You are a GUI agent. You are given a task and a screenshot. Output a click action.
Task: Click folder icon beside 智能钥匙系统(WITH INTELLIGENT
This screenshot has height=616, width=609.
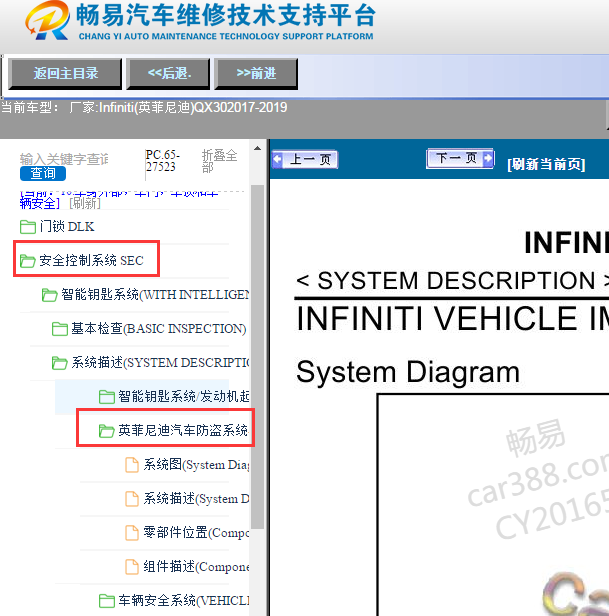[50, 295]
